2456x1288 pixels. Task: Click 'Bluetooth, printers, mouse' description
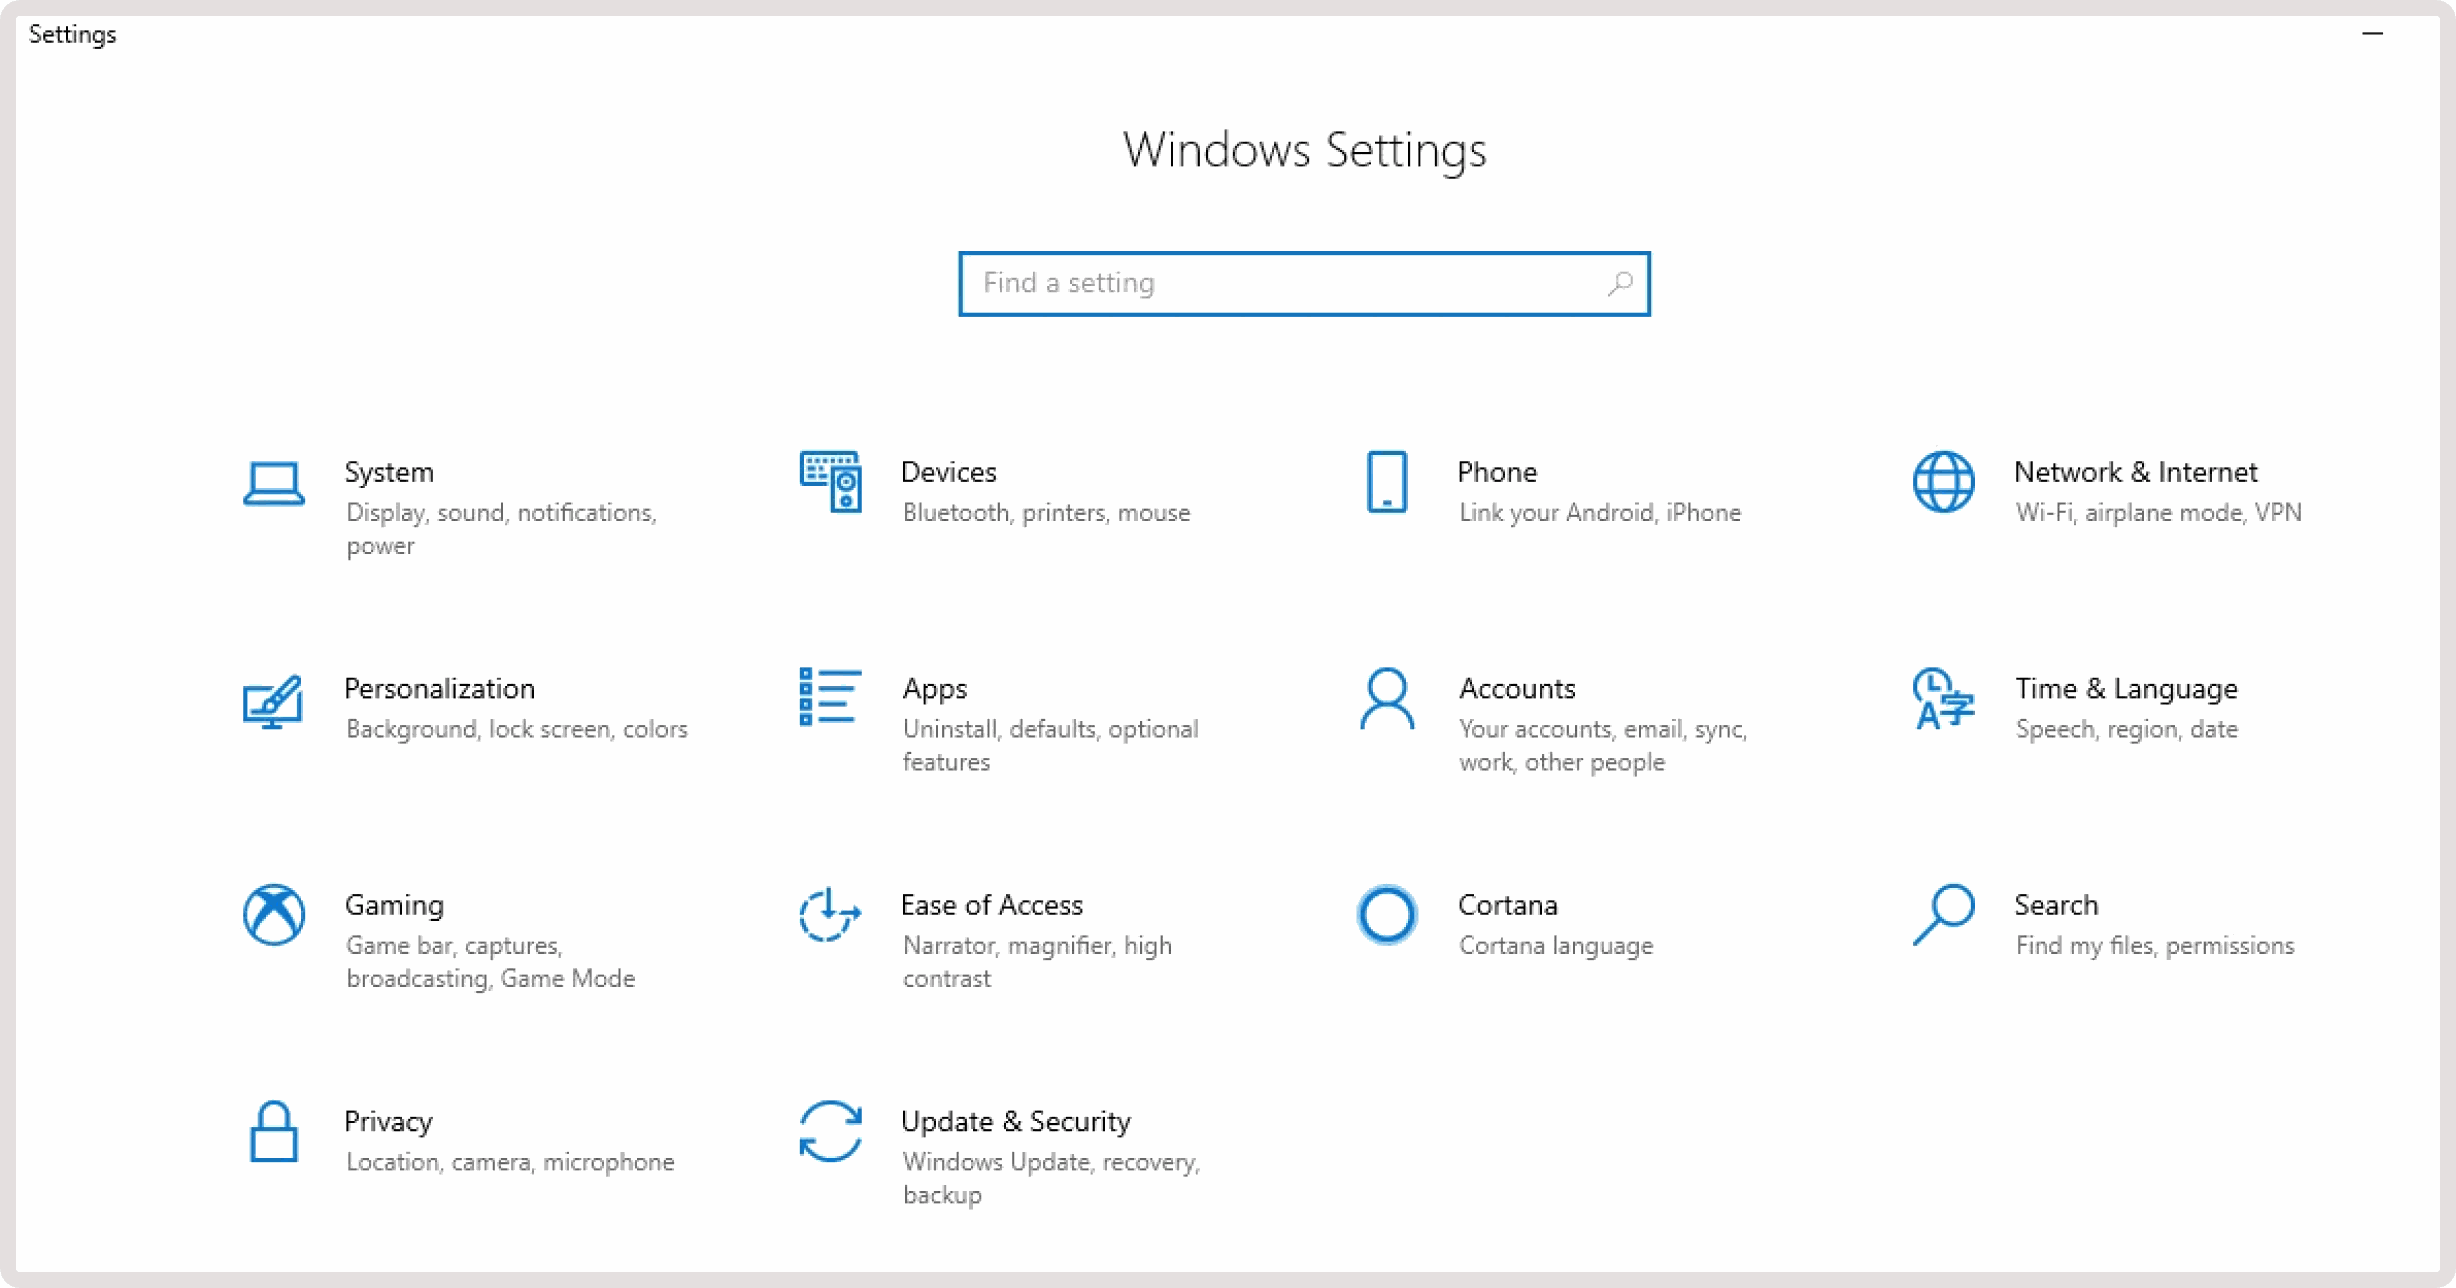1046,513
